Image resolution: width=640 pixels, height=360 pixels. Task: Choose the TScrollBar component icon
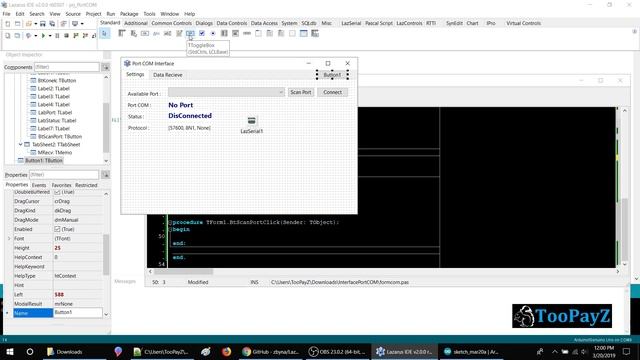click(247, 33)
